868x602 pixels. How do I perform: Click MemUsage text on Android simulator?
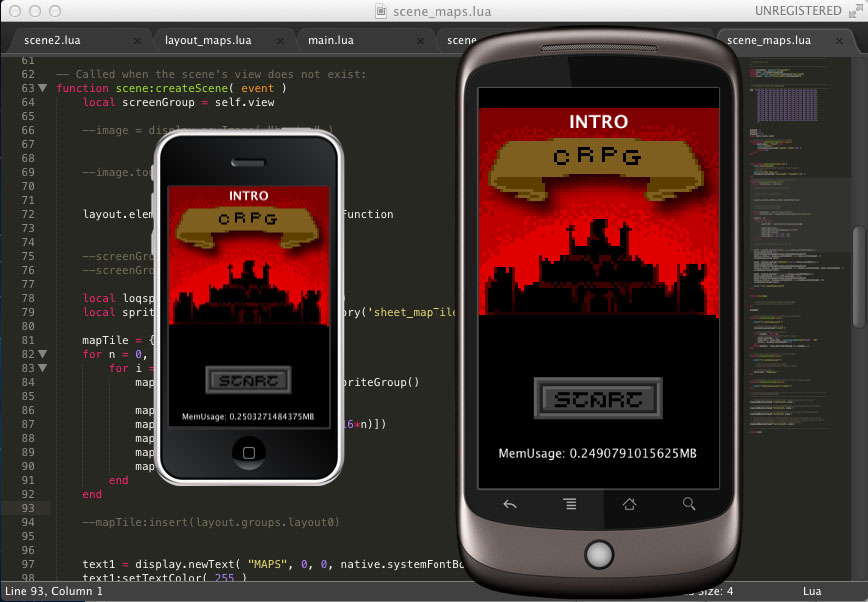(597, 454)
